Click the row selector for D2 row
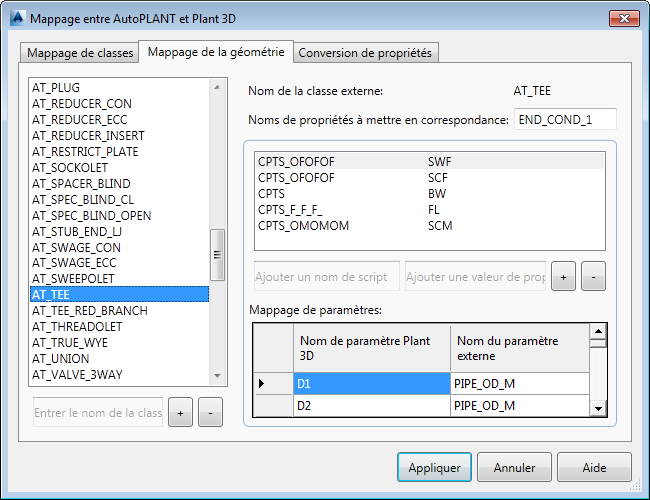This screenshot has height=500, width=650. tap(273, 405)
